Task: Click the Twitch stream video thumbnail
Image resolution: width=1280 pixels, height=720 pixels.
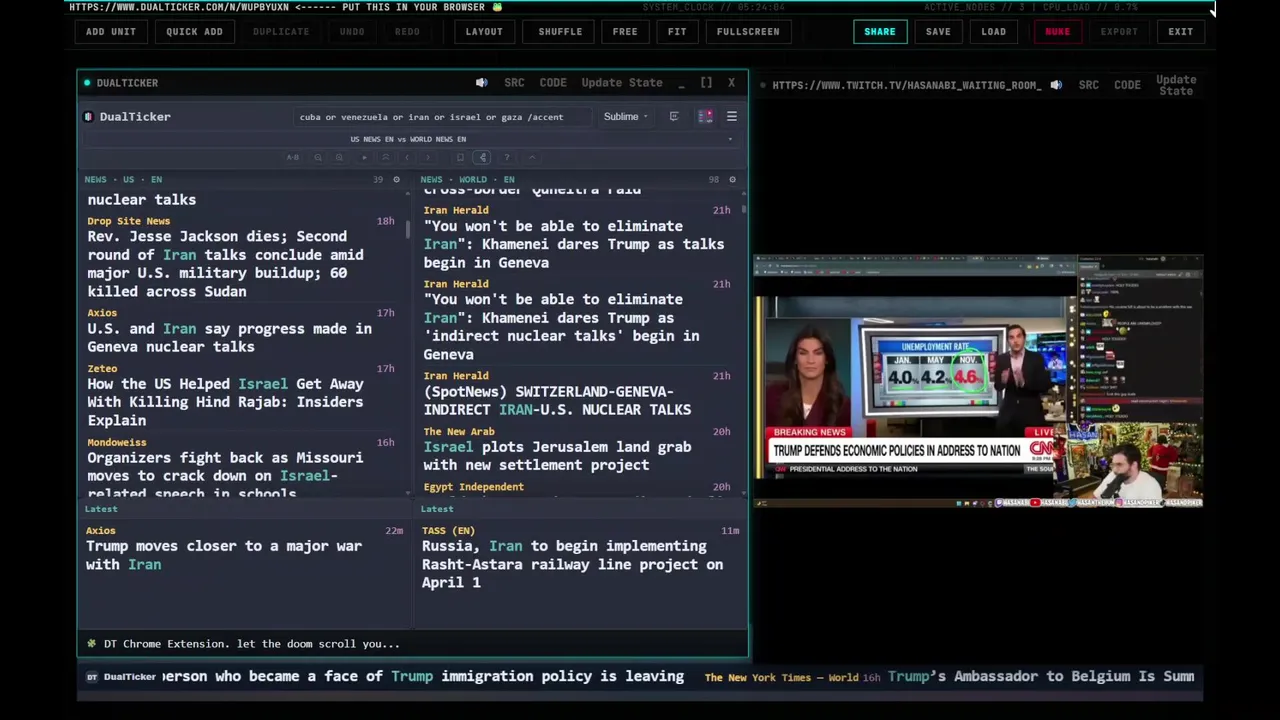Action: click(978, 382)
